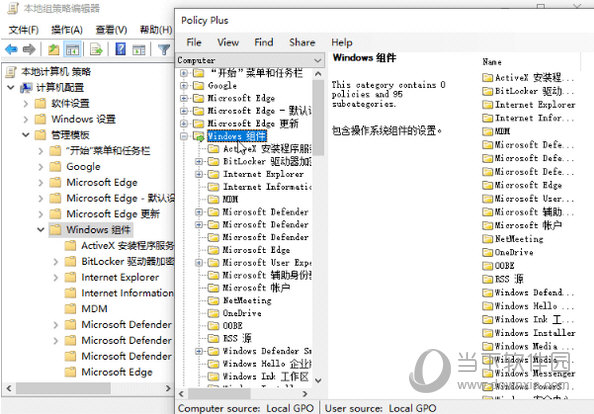Collapse 管理模板 in Group Policy Editor tree
Image resolution: width=594 pixels, height=414 pixels.
[x=26, y=134]
